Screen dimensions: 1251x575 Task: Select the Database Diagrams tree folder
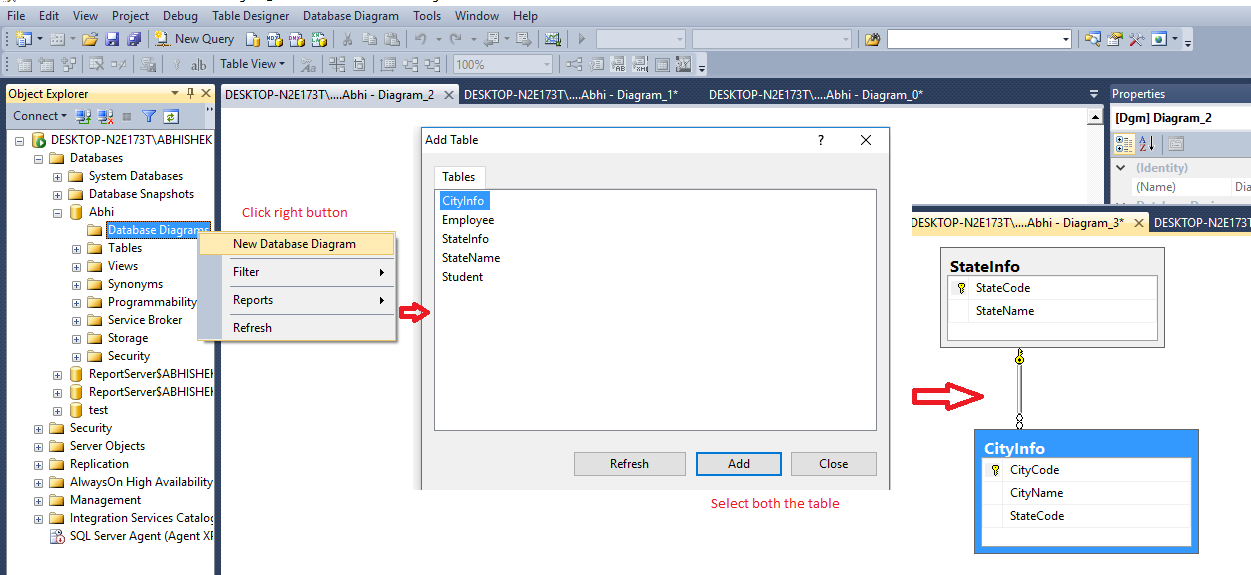(x=158, y=230)
